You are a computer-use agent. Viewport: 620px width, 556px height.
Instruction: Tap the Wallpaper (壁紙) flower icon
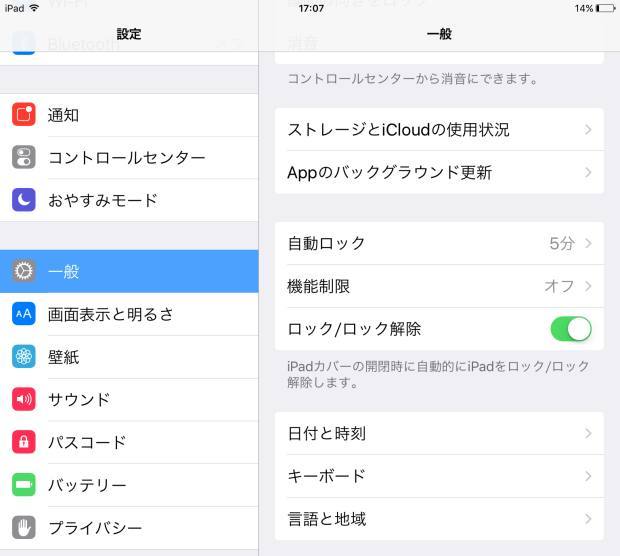[24, 357]
